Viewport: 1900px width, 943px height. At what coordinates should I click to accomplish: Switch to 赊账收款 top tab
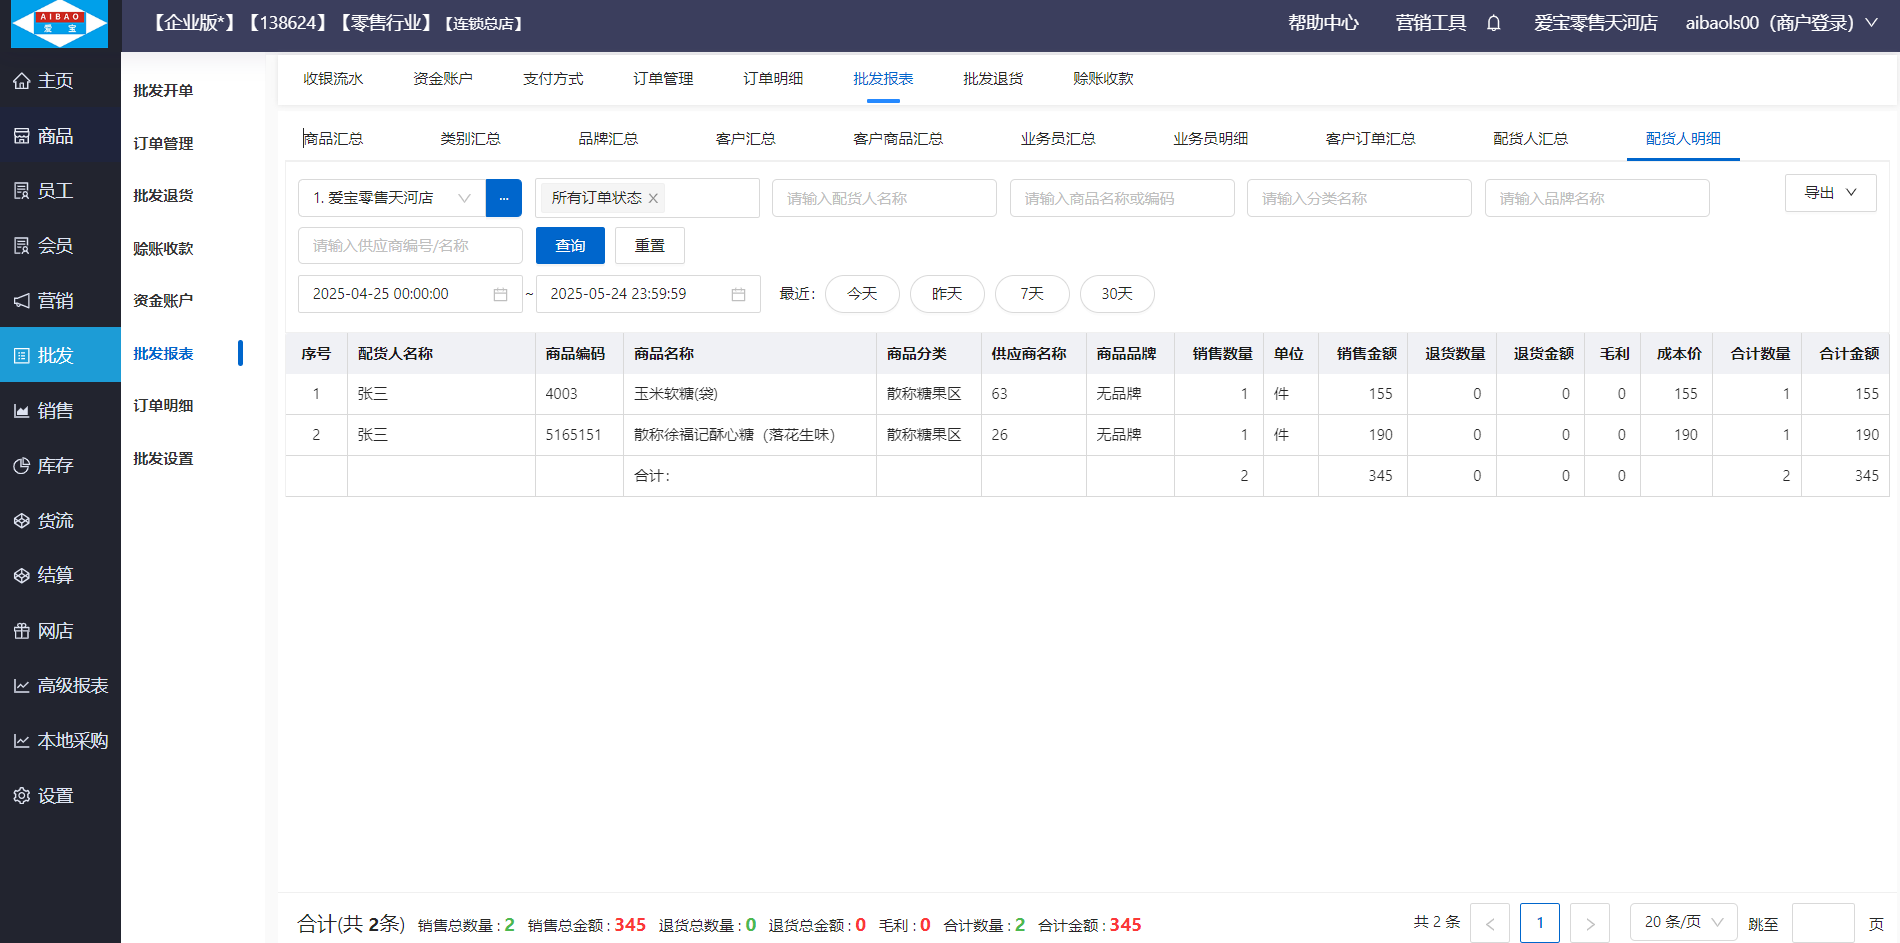[x=1103, y=79]
